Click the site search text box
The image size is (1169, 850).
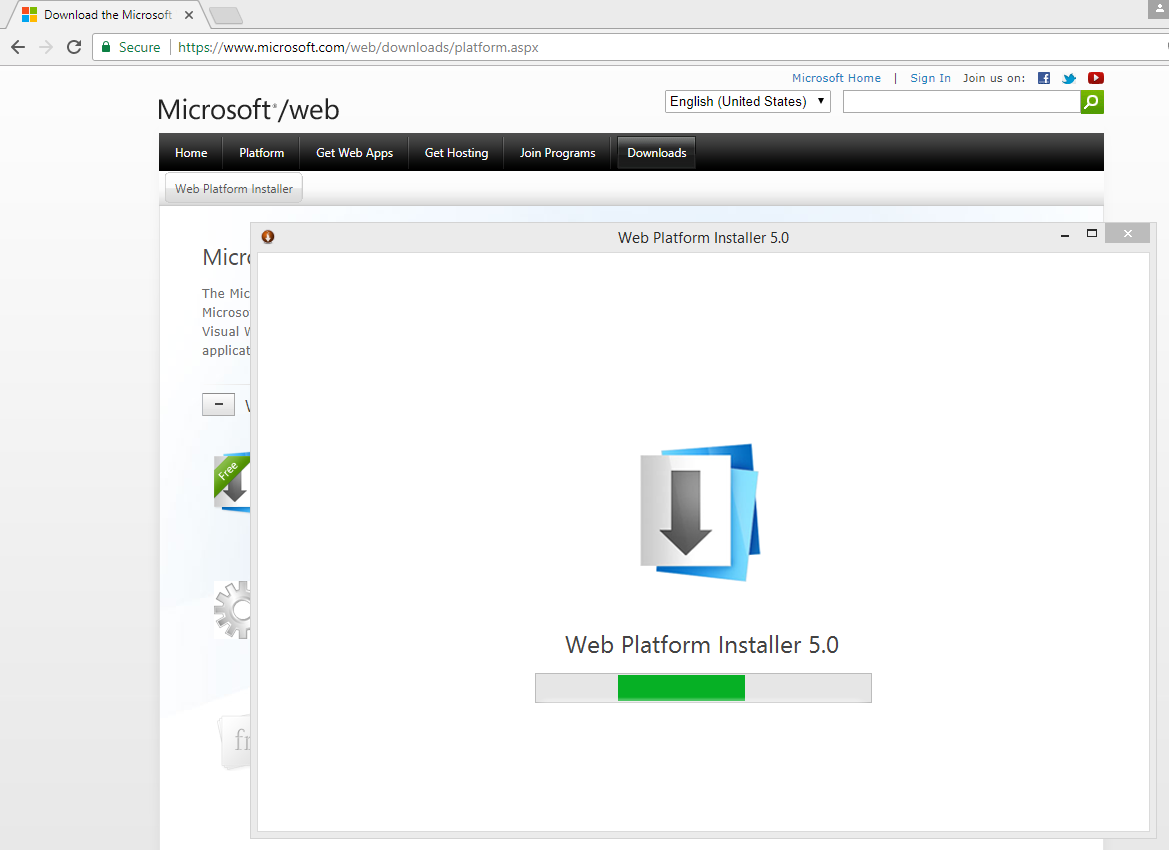tap(961, 101)
